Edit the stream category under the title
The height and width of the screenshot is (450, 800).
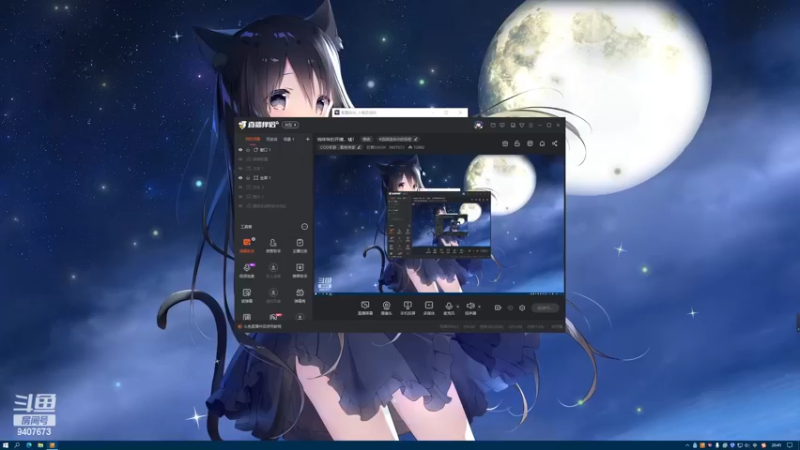(x=340, y=147)
